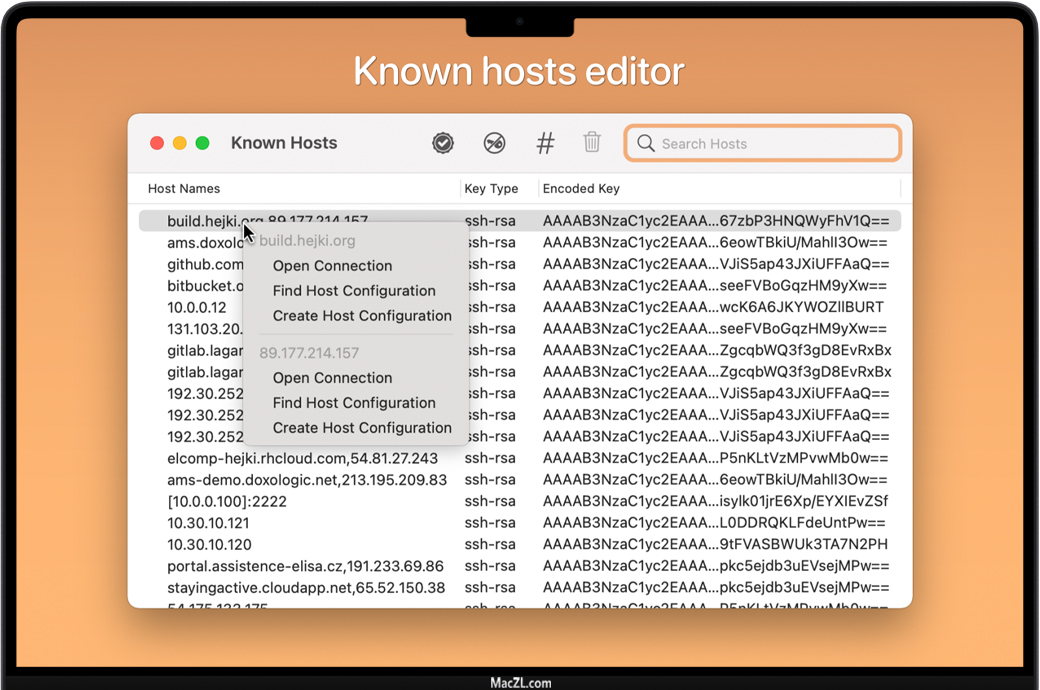1040x690 pixels.
Task: Select the elcomp-hejki.rhcloud.com host row
Action: [302, 458]
